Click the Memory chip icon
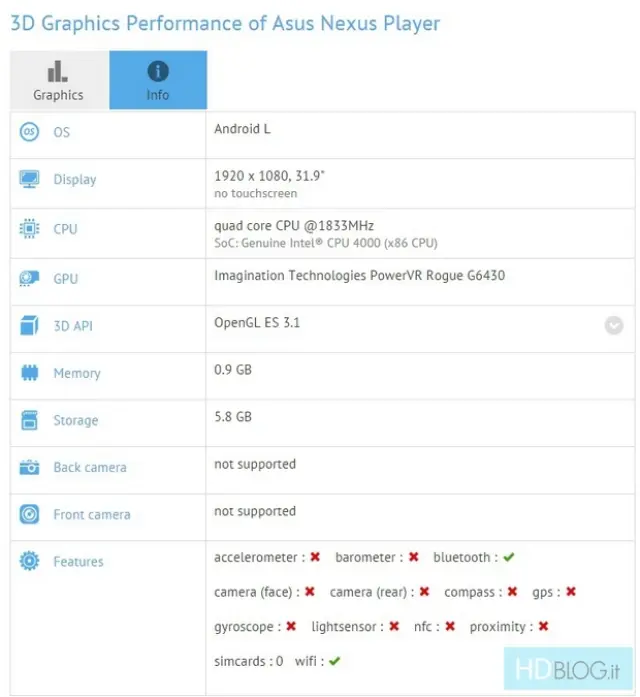Image resolution: width=640 pixels, height=697 pixels. (x=29, y=373)
